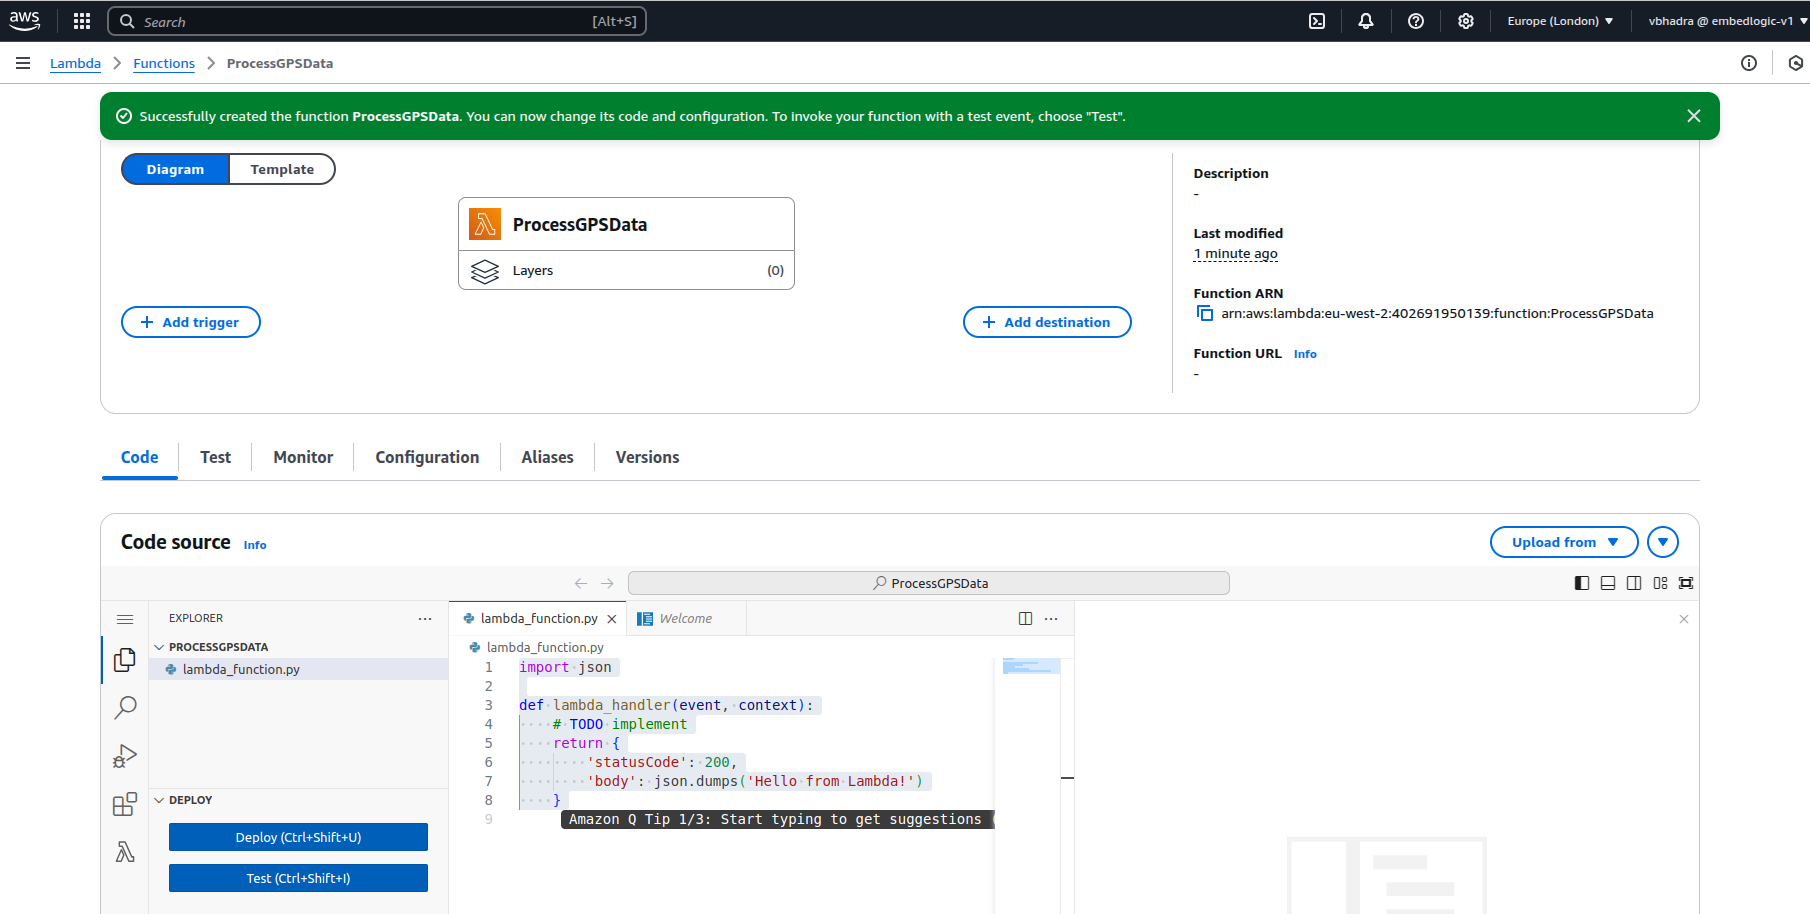
Task: Open the Upload from dropdown
Action: (1563, 542)
